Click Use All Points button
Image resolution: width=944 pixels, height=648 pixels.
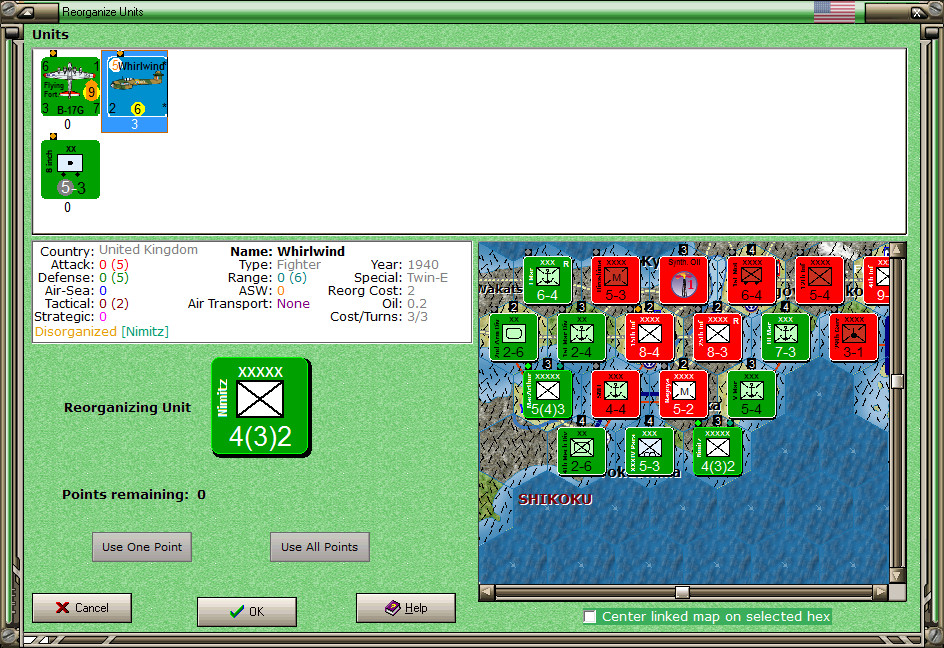click(x=320, y=547)
